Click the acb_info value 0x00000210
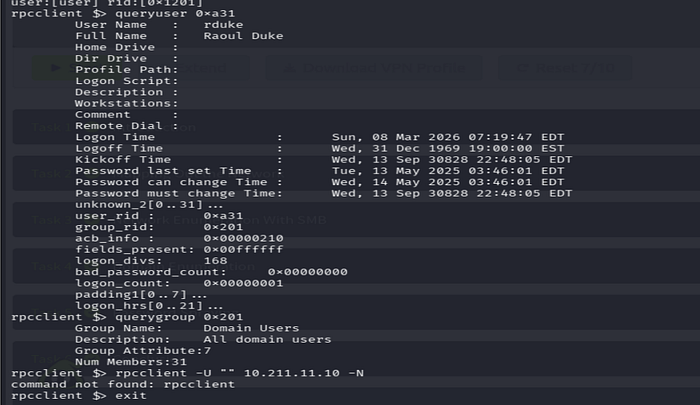The height and width of the screenshot is (405, 700). click(243, 238)
